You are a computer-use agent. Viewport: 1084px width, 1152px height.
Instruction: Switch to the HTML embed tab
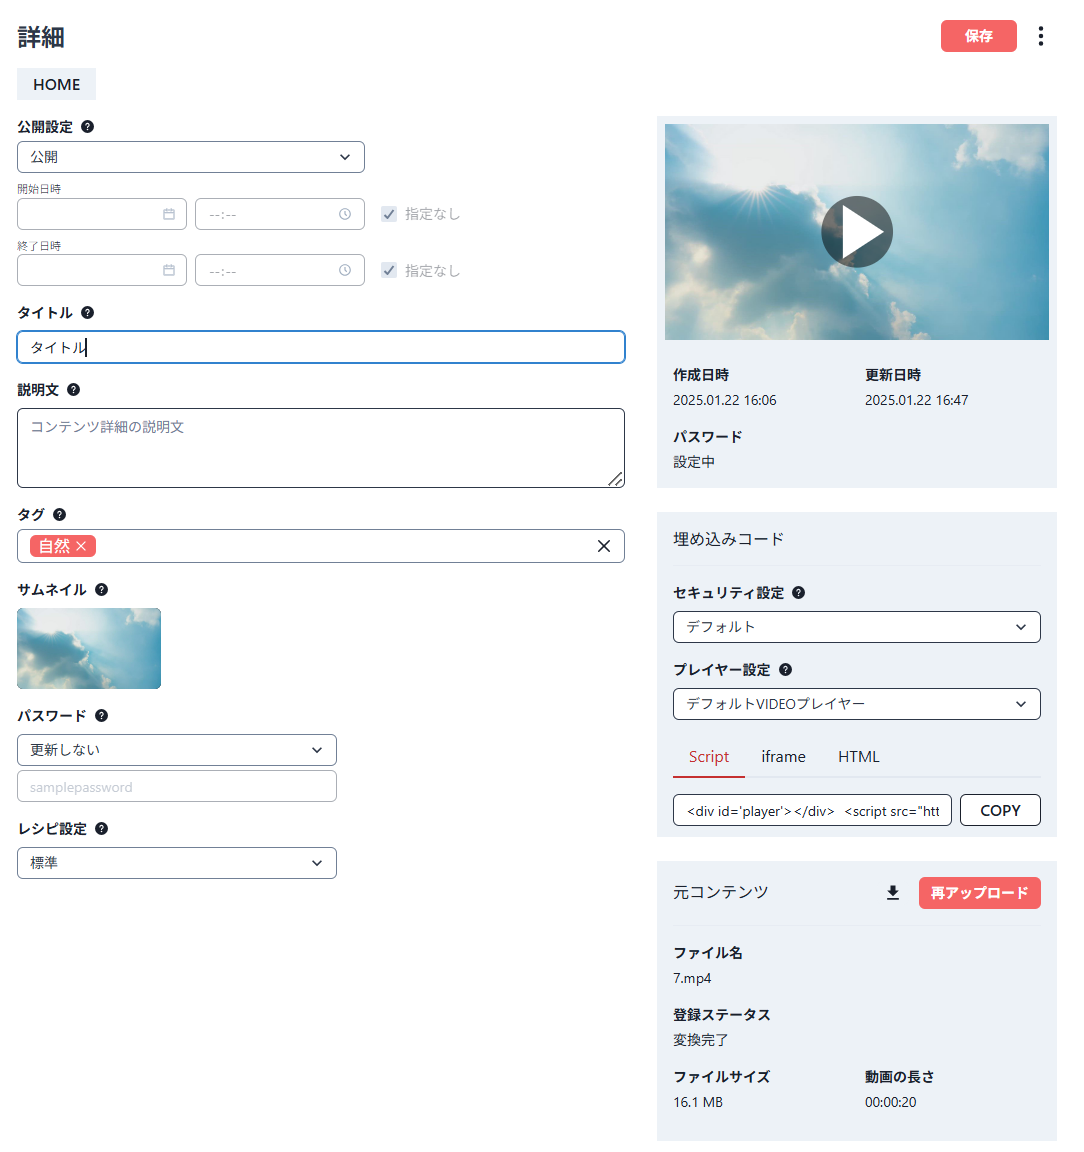(858, 757)
